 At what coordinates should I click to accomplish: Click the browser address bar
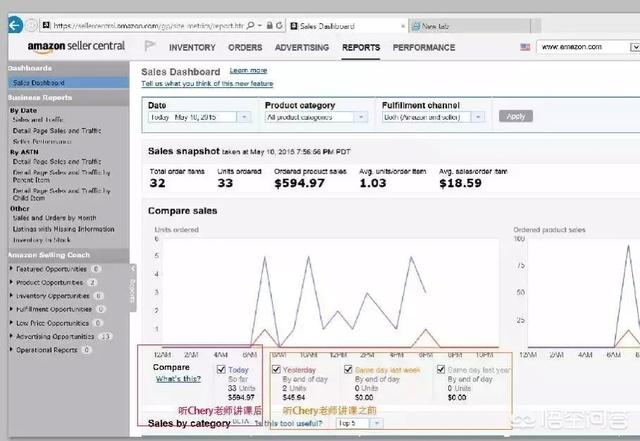pyautogui.click(x=150, y=24)
